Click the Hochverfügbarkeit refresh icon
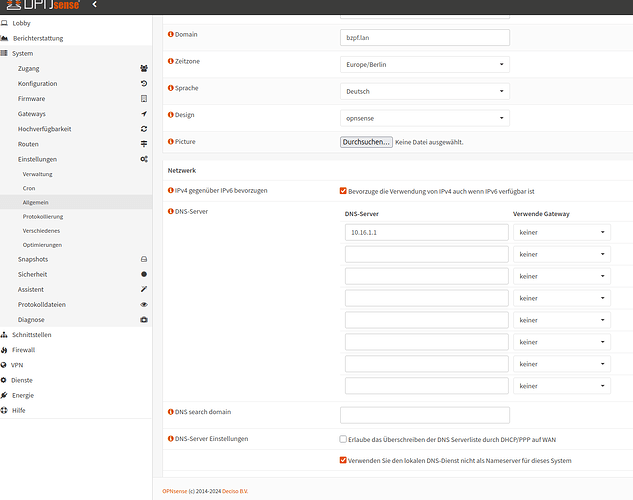This screenshot has width=633, height=500. (x=144, y=129)
